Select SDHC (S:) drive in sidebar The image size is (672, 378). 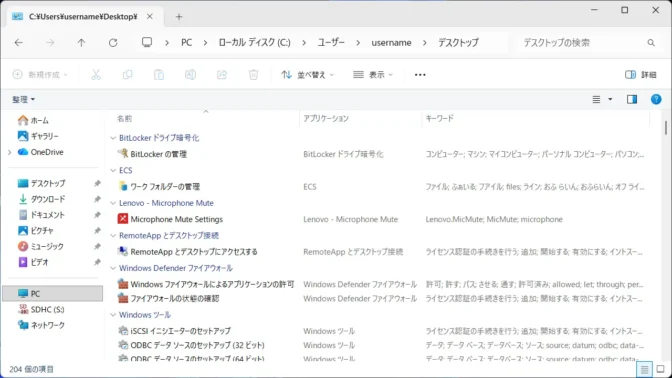point(41,309)
